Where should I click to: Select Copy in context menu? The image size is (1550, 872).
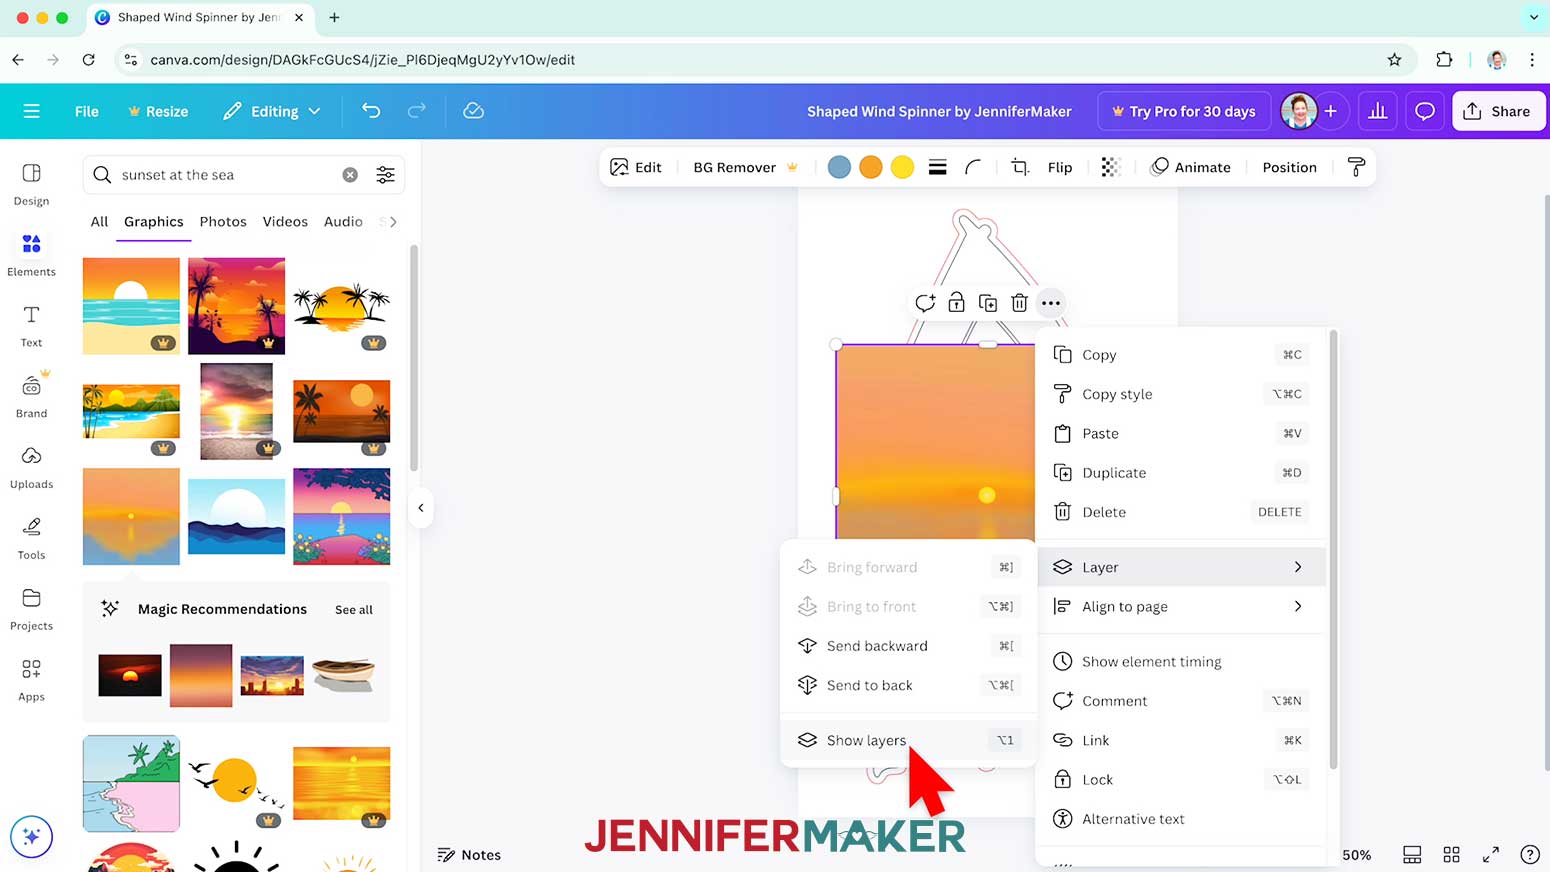coord(1181,355)
